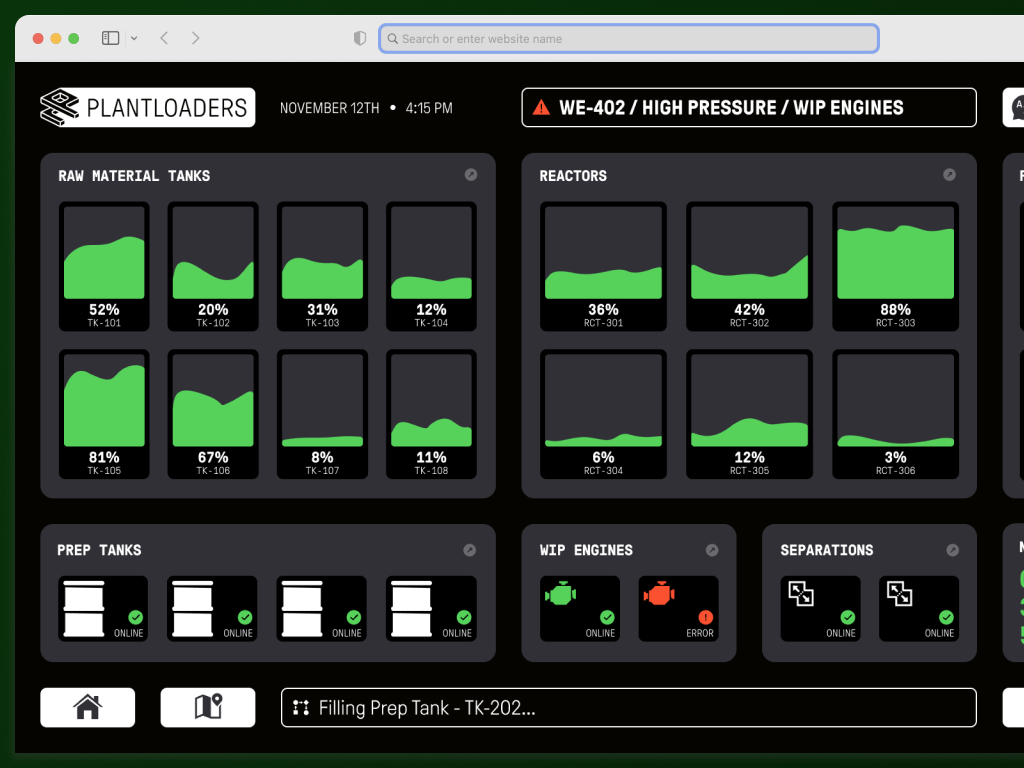Expand the Reactors panel with arrow icon

point(949,175)
